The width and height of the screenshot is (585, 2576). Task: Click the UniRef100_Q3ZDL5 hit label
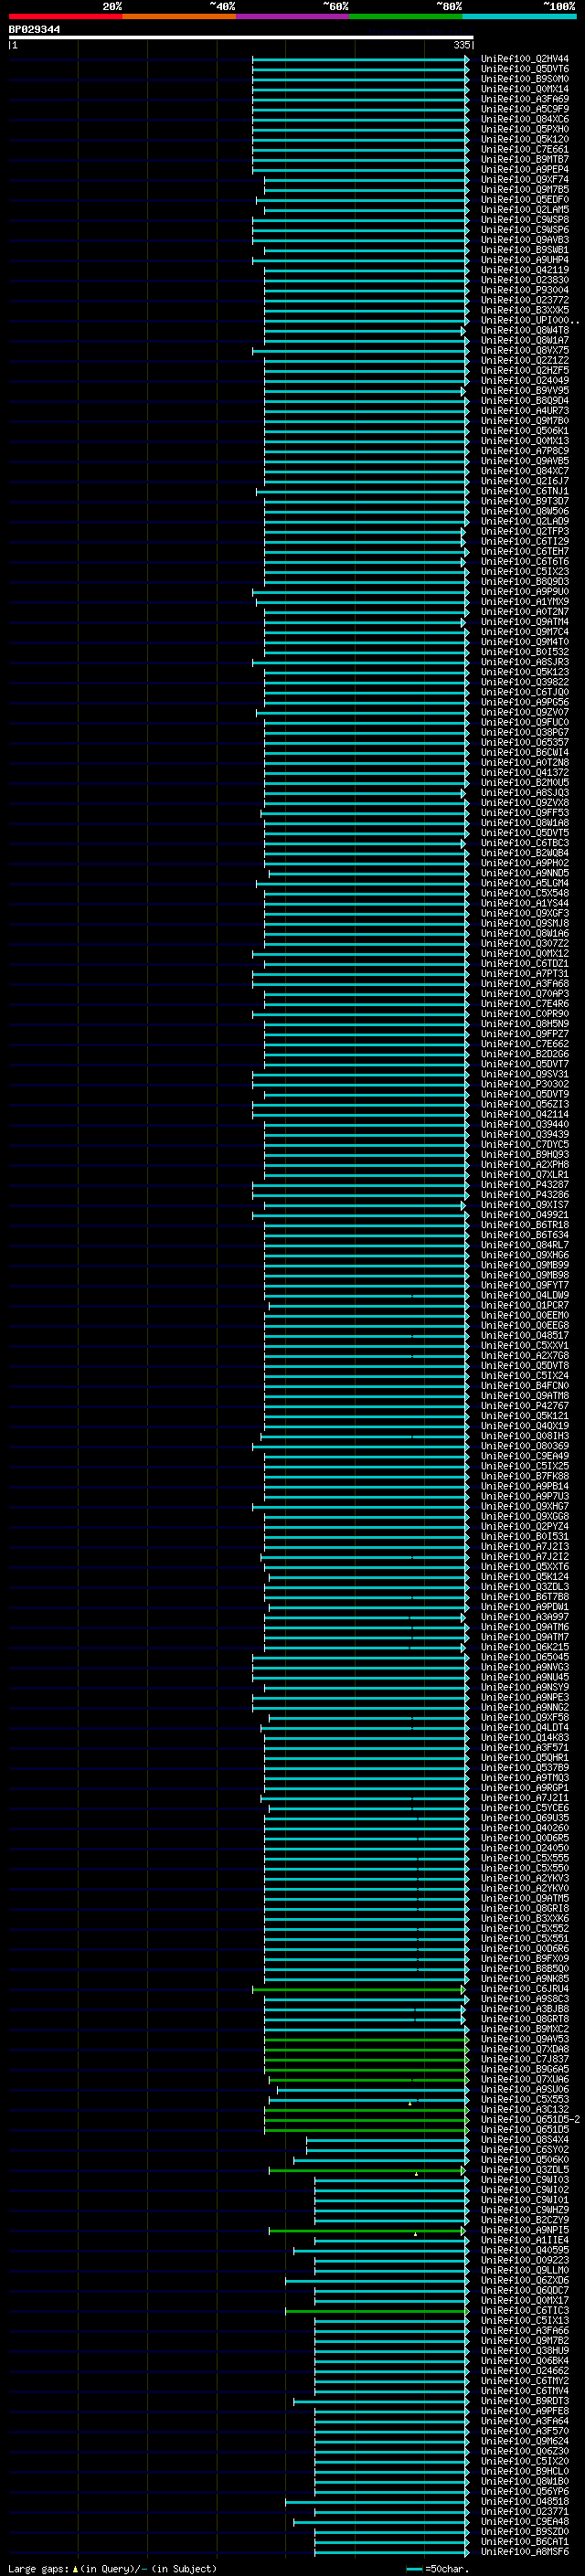(525, 2171)
